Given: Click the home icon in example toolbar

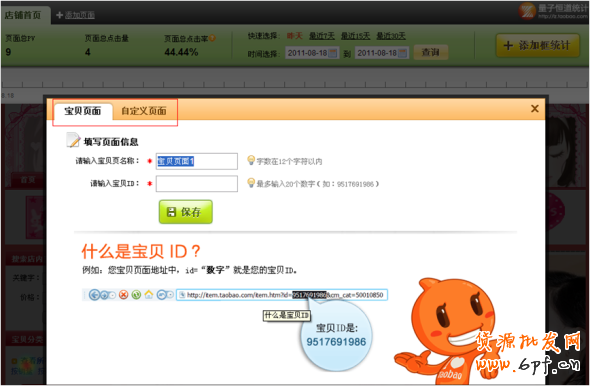Looking at the screenshot, I should [x=149, y=294].
